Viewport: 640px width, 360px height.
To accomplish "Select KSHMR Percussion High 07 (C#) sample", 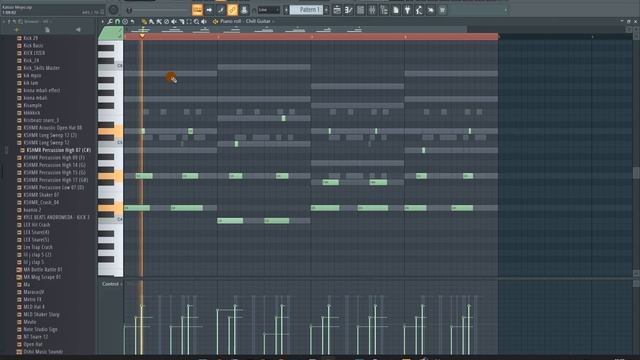I will [x=58, y=150].
